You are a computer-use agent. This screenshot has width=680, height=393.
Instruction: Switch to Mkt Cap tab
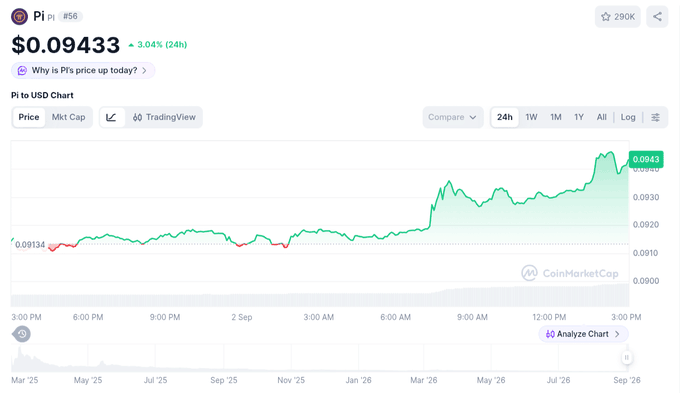point(69,117)
